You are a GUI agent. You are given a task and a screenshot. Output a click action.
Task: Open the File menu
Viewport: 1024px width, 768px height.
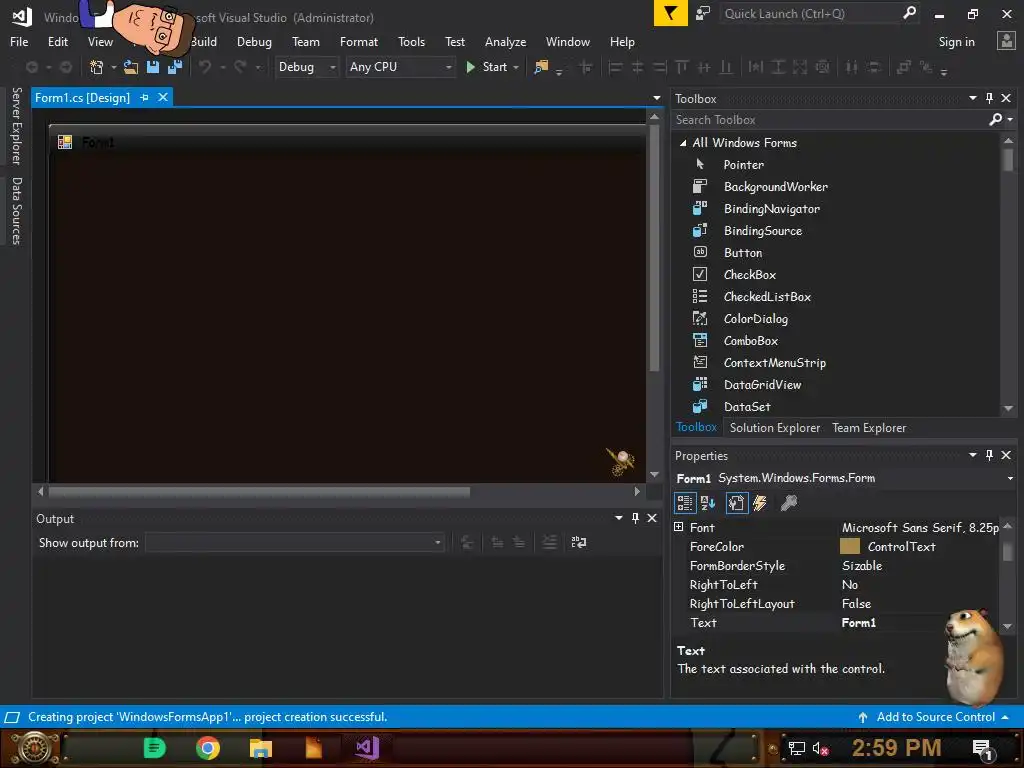(x=19, y=42)
